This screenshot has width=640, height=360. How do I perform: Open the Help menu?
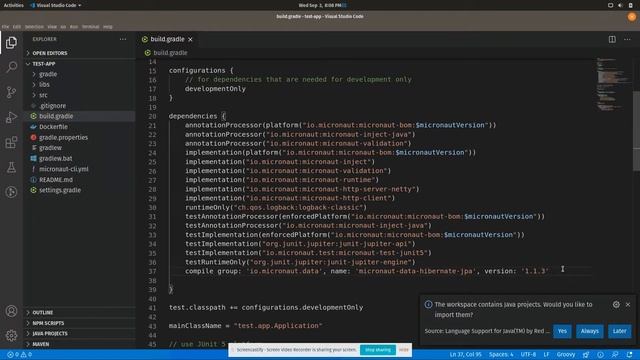click(x=108, y=27)
